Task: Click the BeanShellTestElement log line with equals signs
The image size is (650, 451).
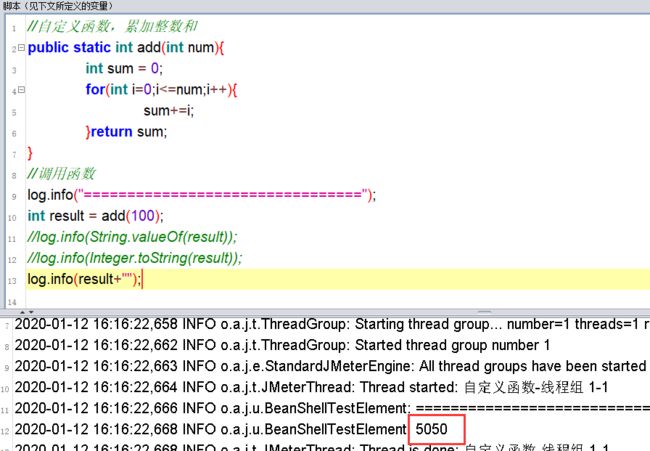Action: coord(332,408)
